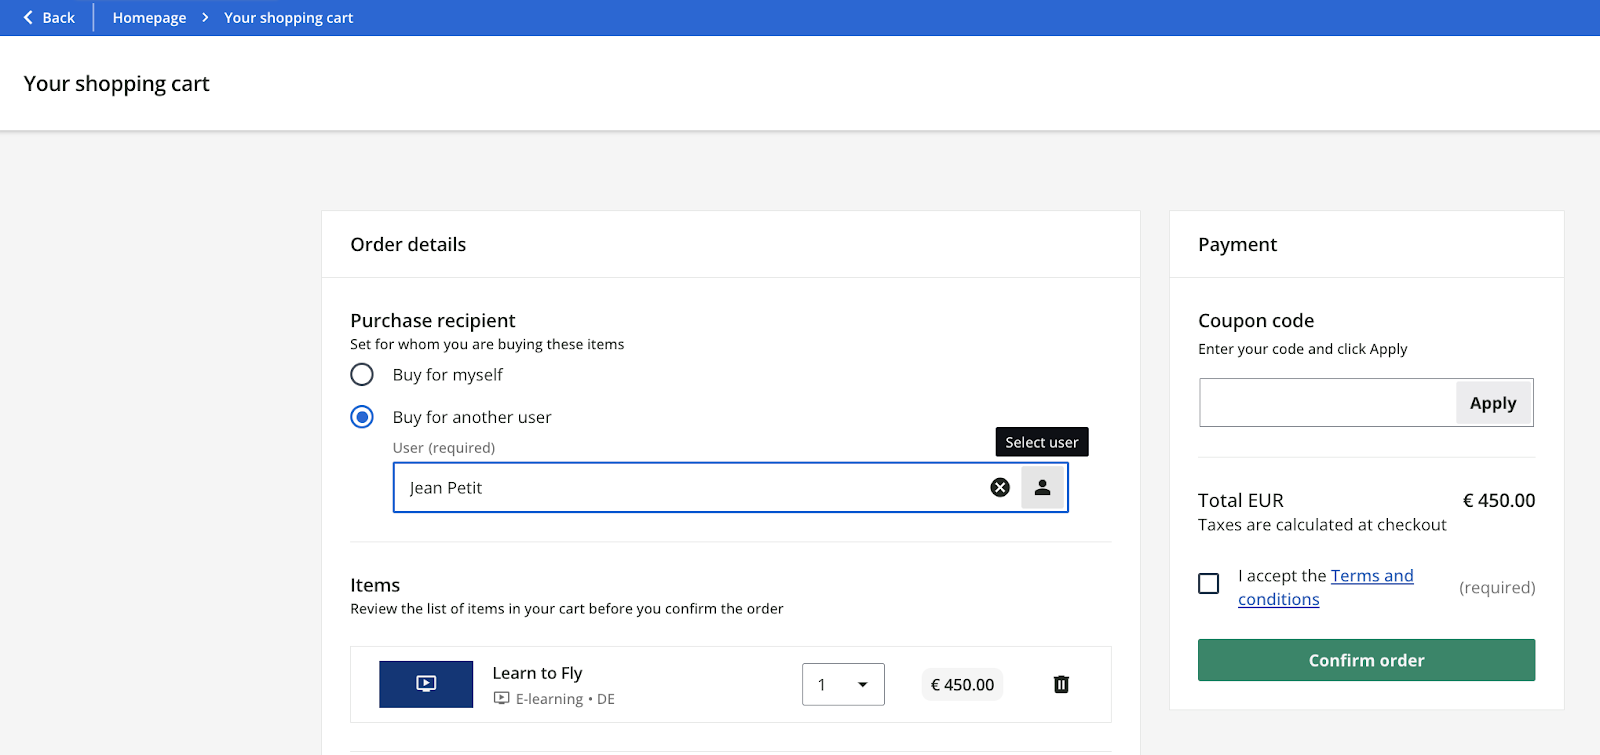Click the Learn to Fly course thumbnail
The width and height of the screenshot is (1600, 755).
(426, 685)
